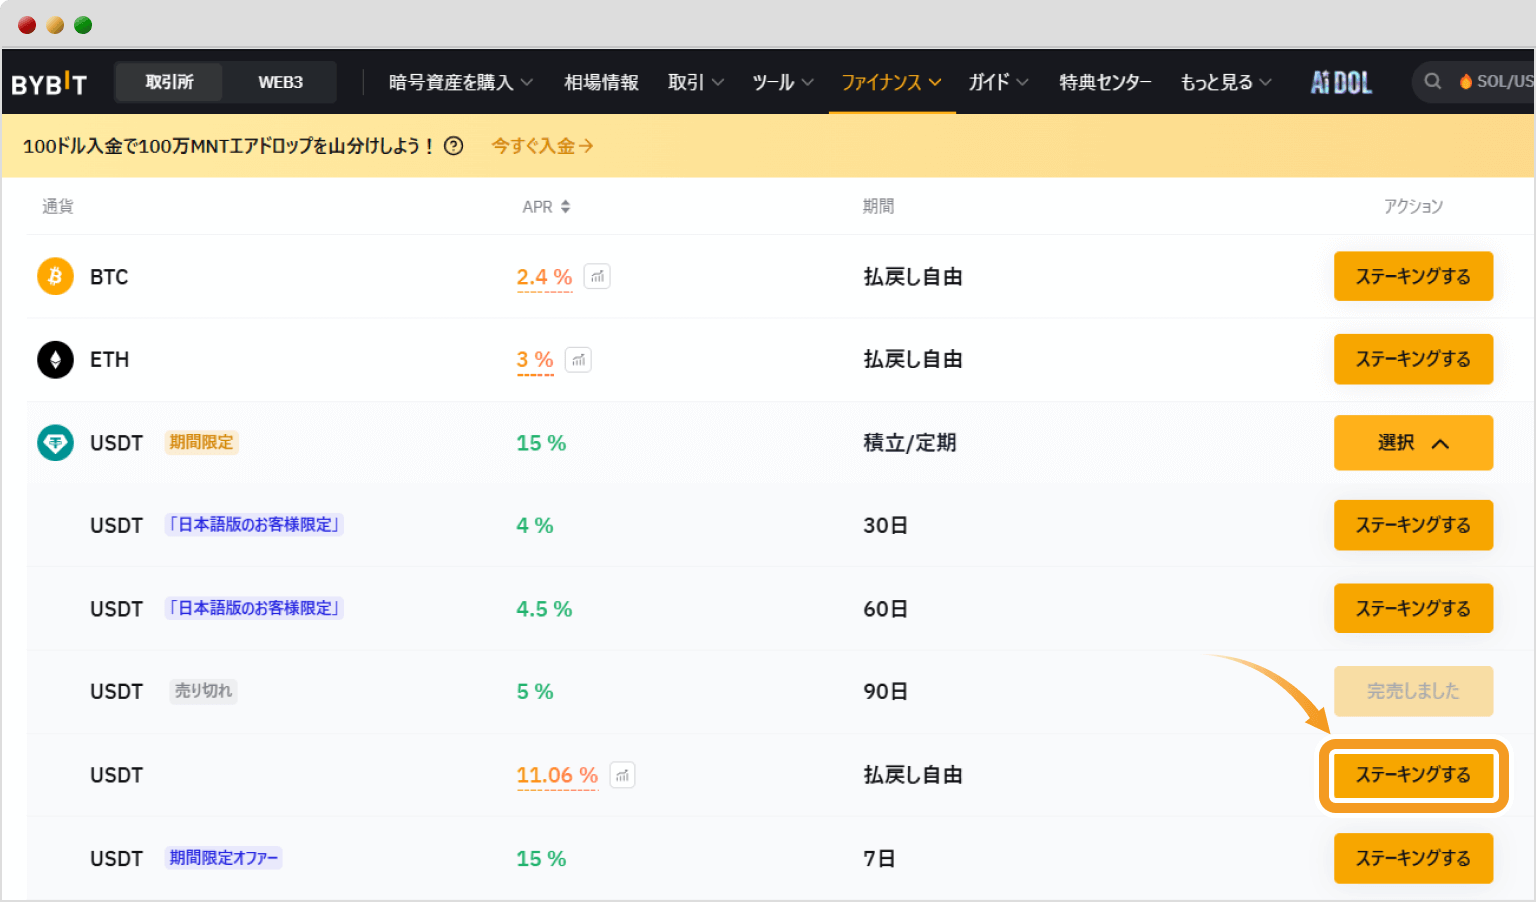Click the BTC coin icon
The image size is (1536, 902).
click(x=55, y=276)
